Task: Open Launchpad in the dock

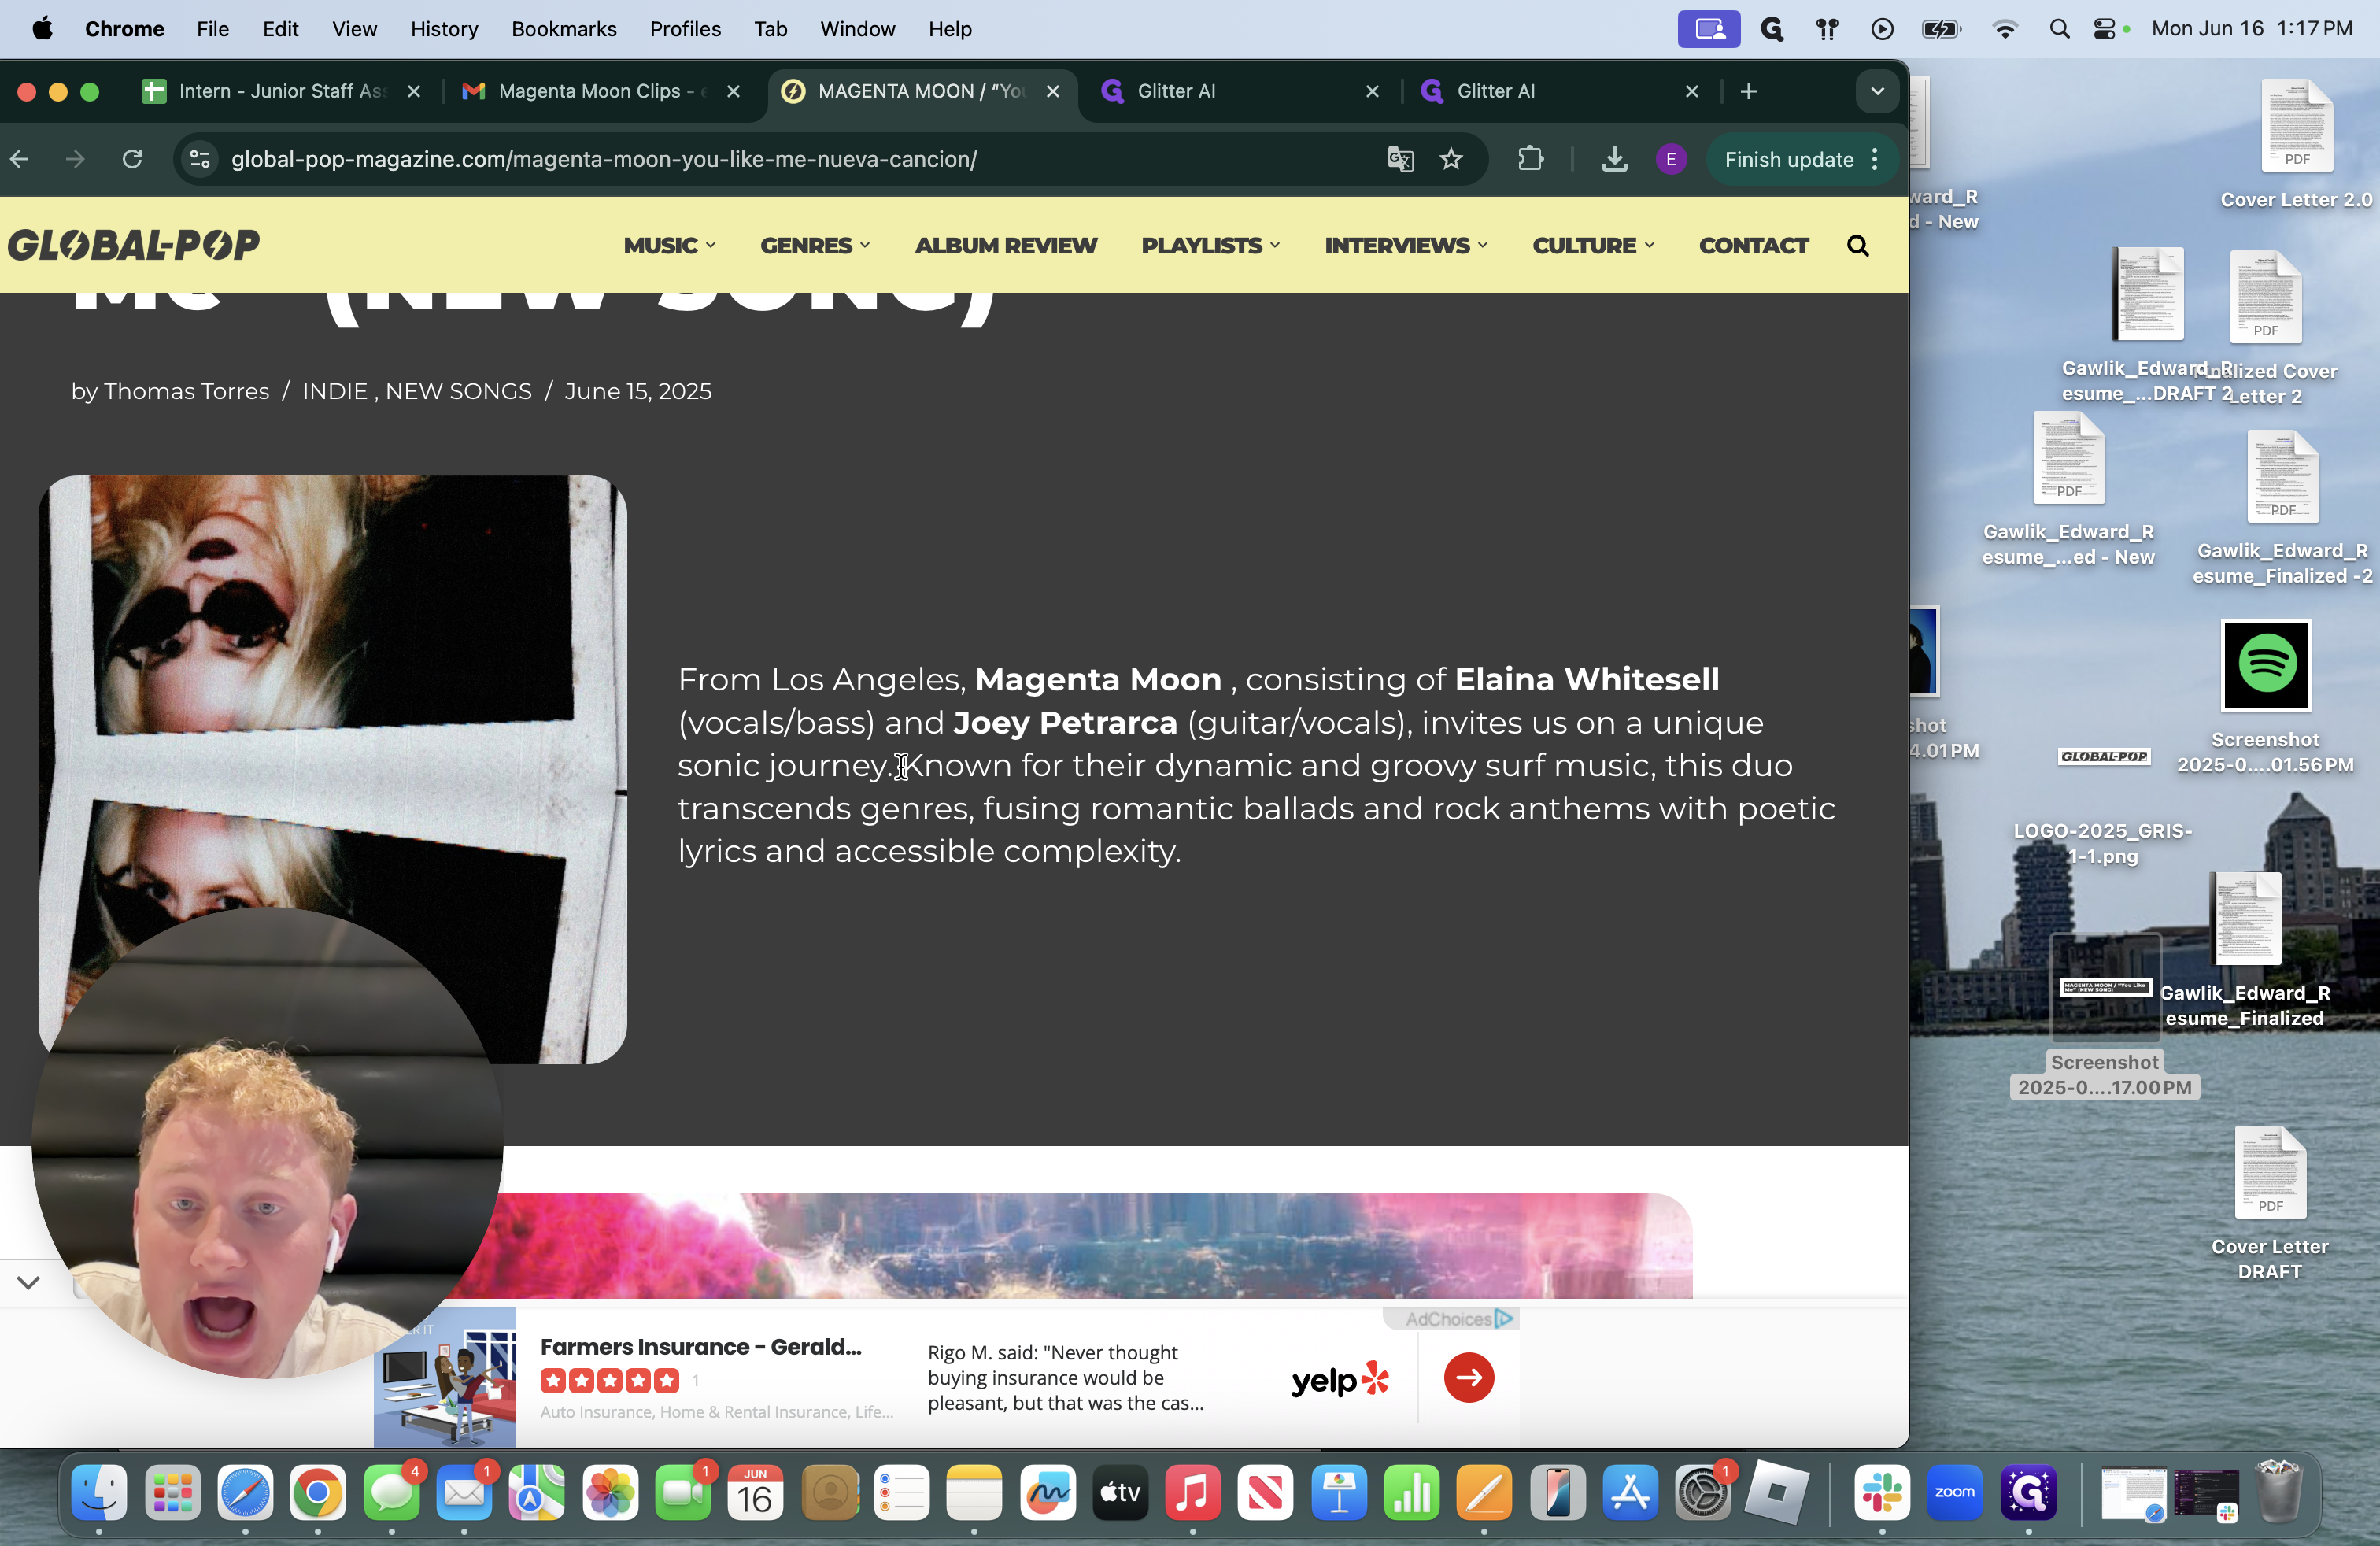Action: [x=172, y=1493]
